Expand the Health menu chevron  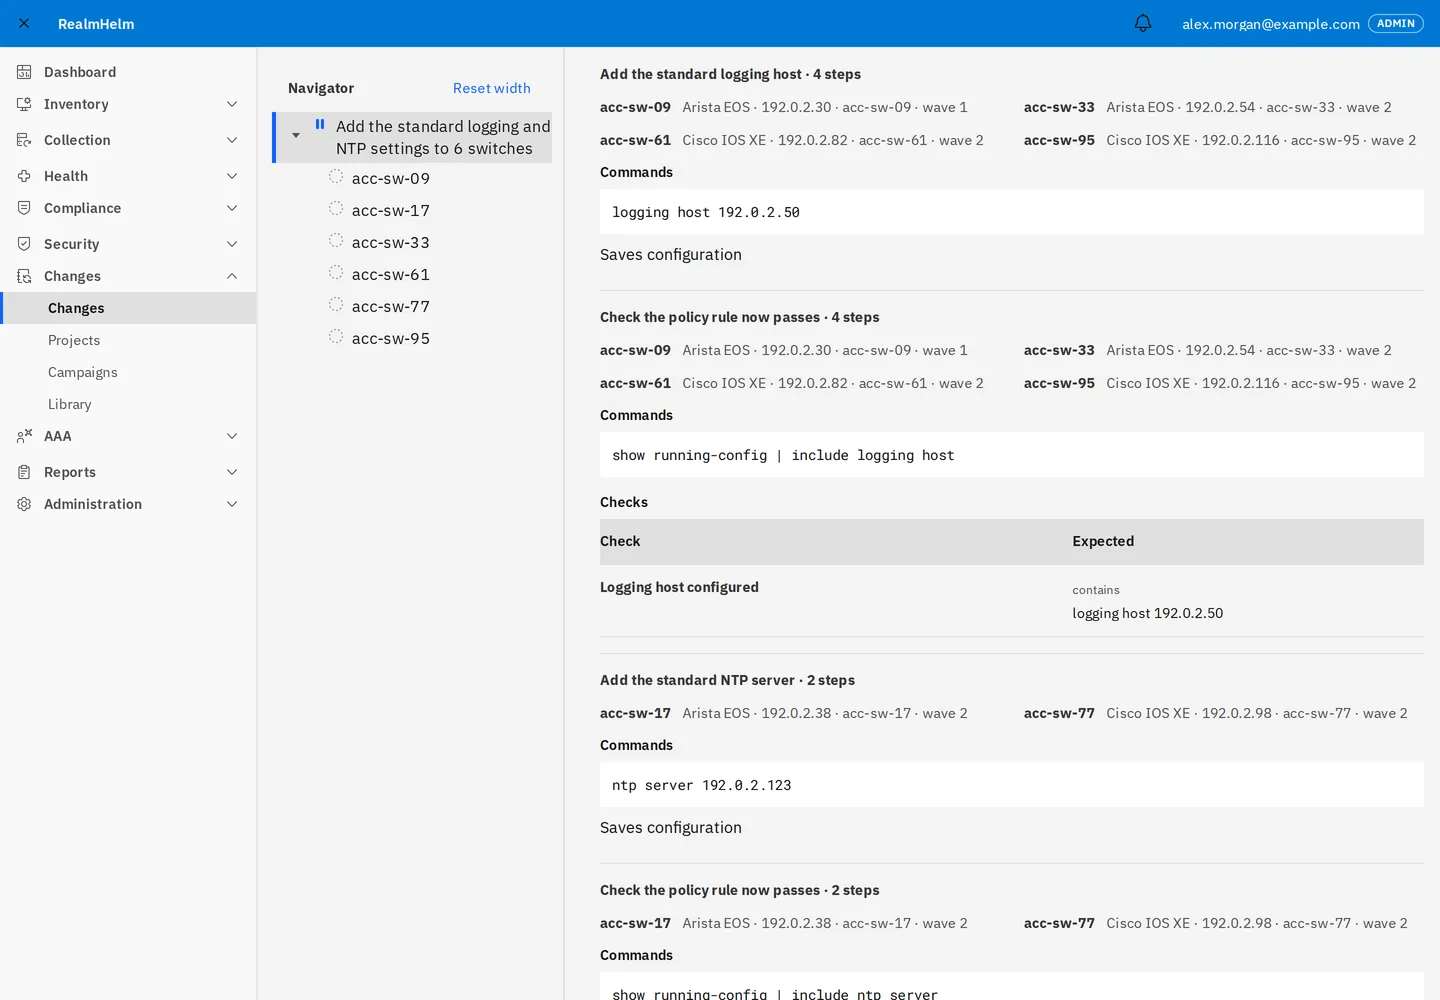232,176
